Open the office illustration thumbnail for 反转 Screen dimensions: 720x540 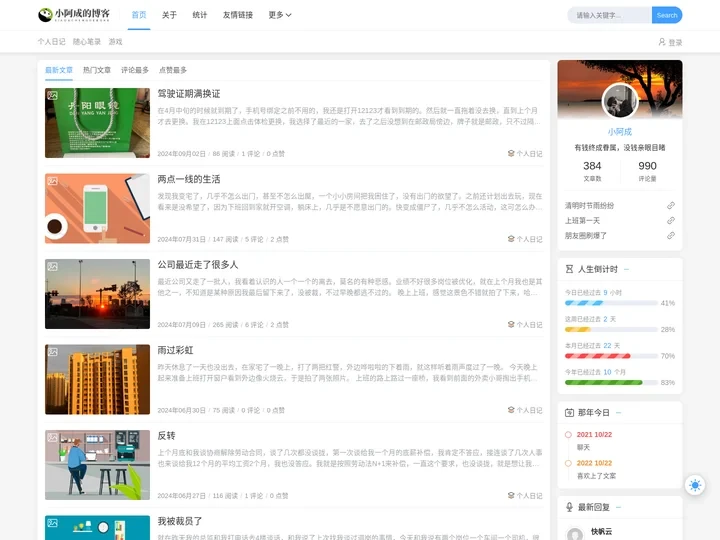(x=97, y=465)
